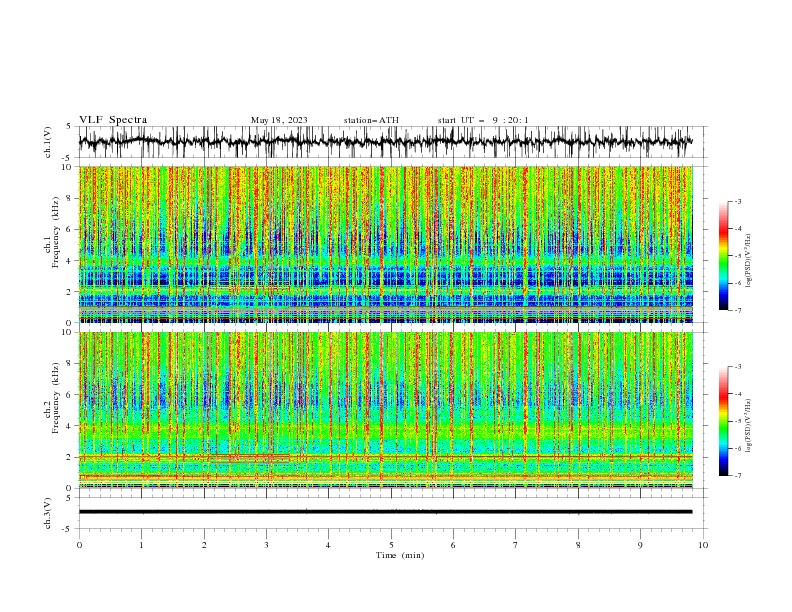Click the ch.2 colorbar "log(PSD)(V²/Hz)" label

pos(748,426)
